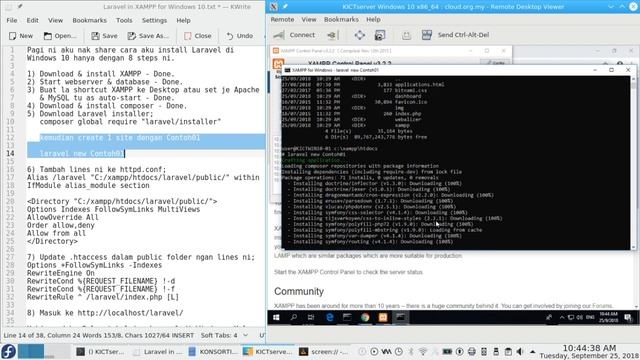Click the disconnect icon beside Connect
Screen dimensions: 640x360
click(333, 36)
